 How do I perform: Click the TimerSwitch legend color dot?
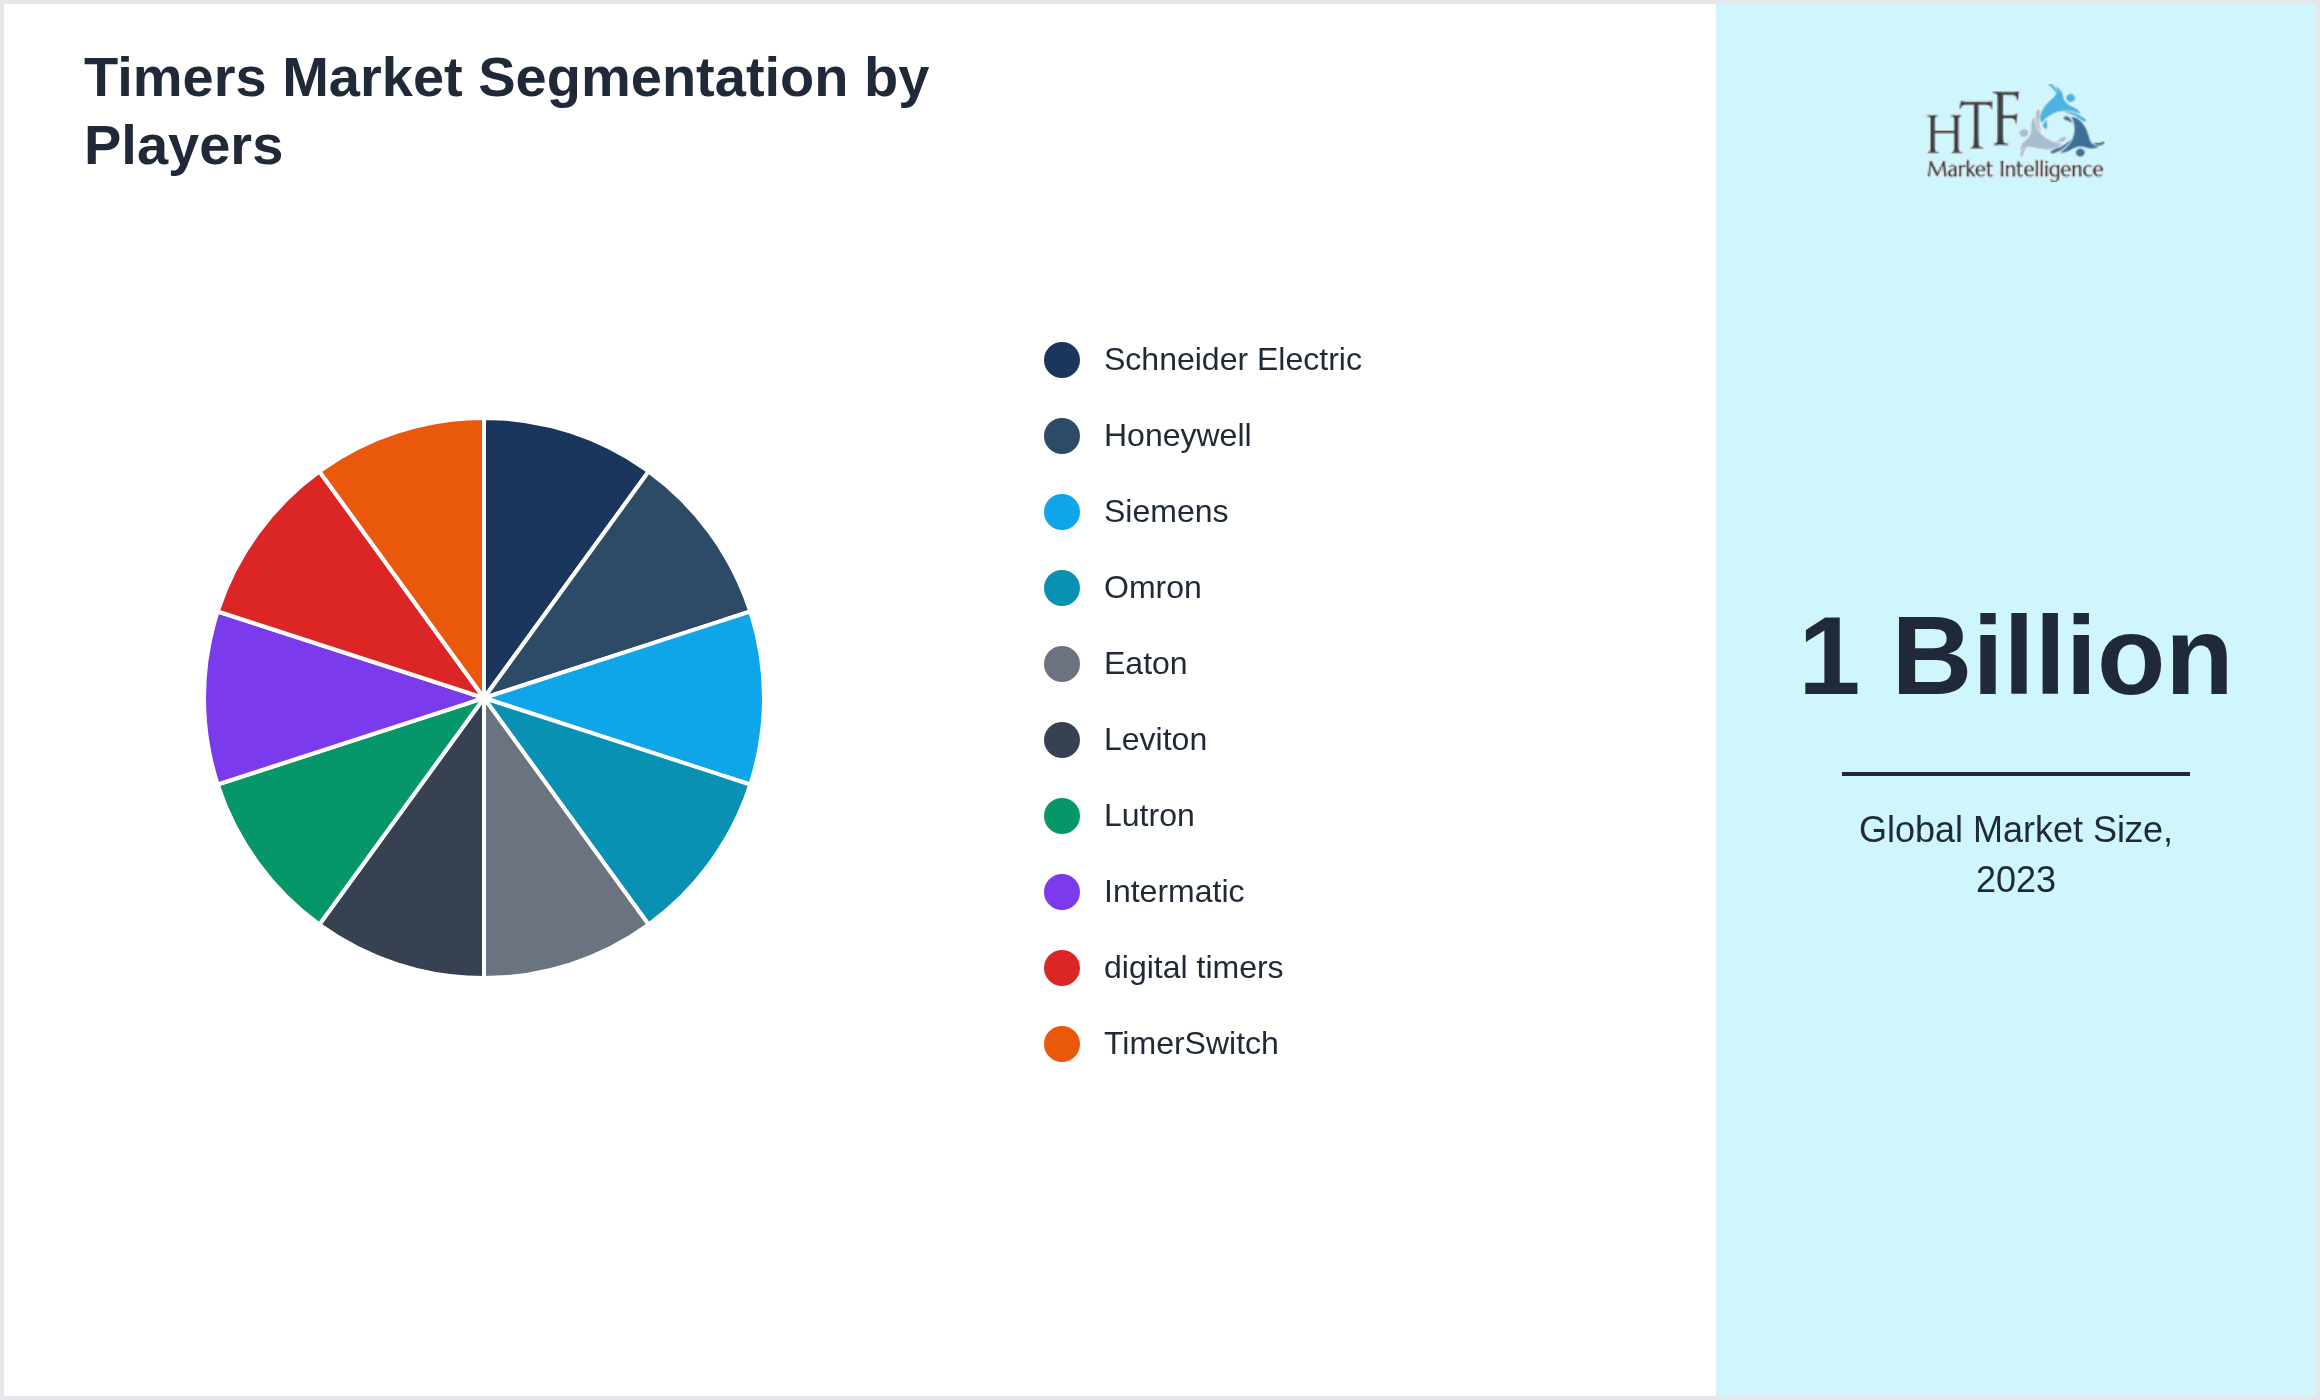tap(1062, 1044)
